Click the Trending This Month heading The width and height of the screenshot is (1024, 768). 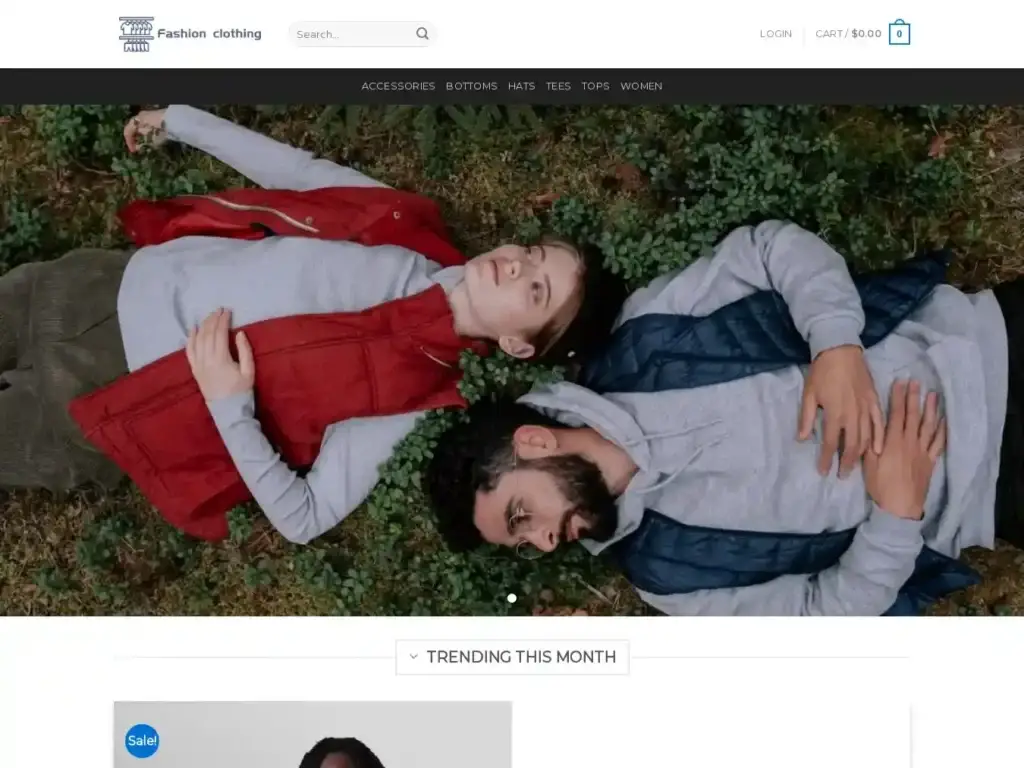(x=521, y=657)
